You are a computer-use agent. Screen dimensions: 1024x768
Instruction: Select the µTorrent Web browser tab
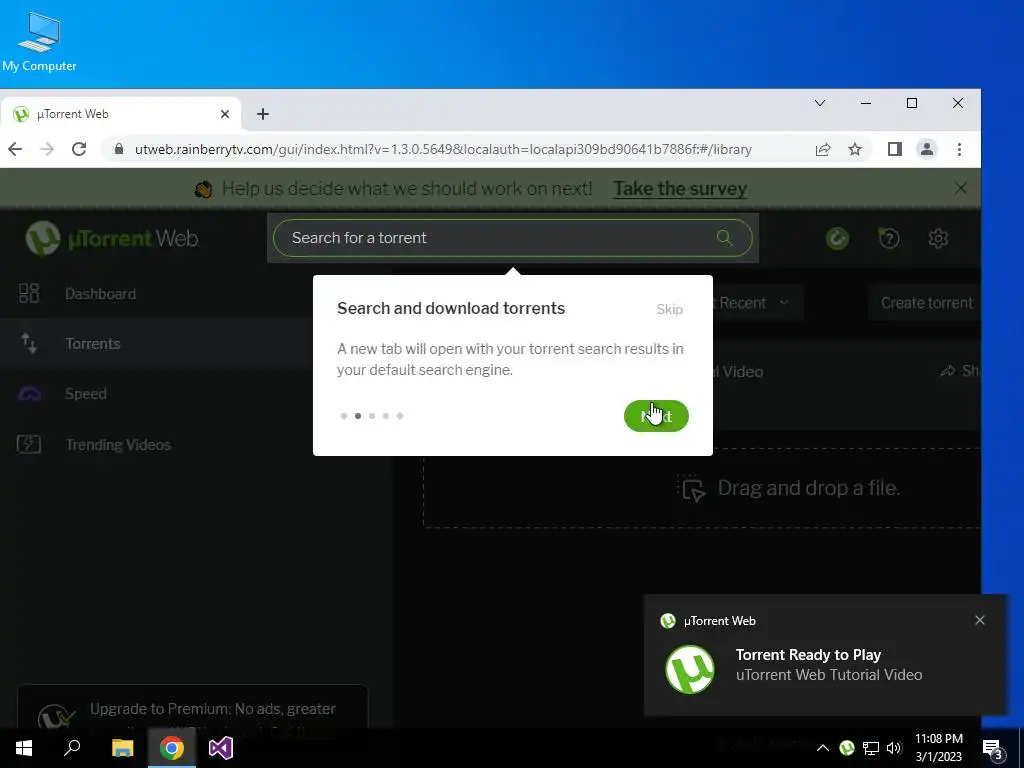click(120, 114)
